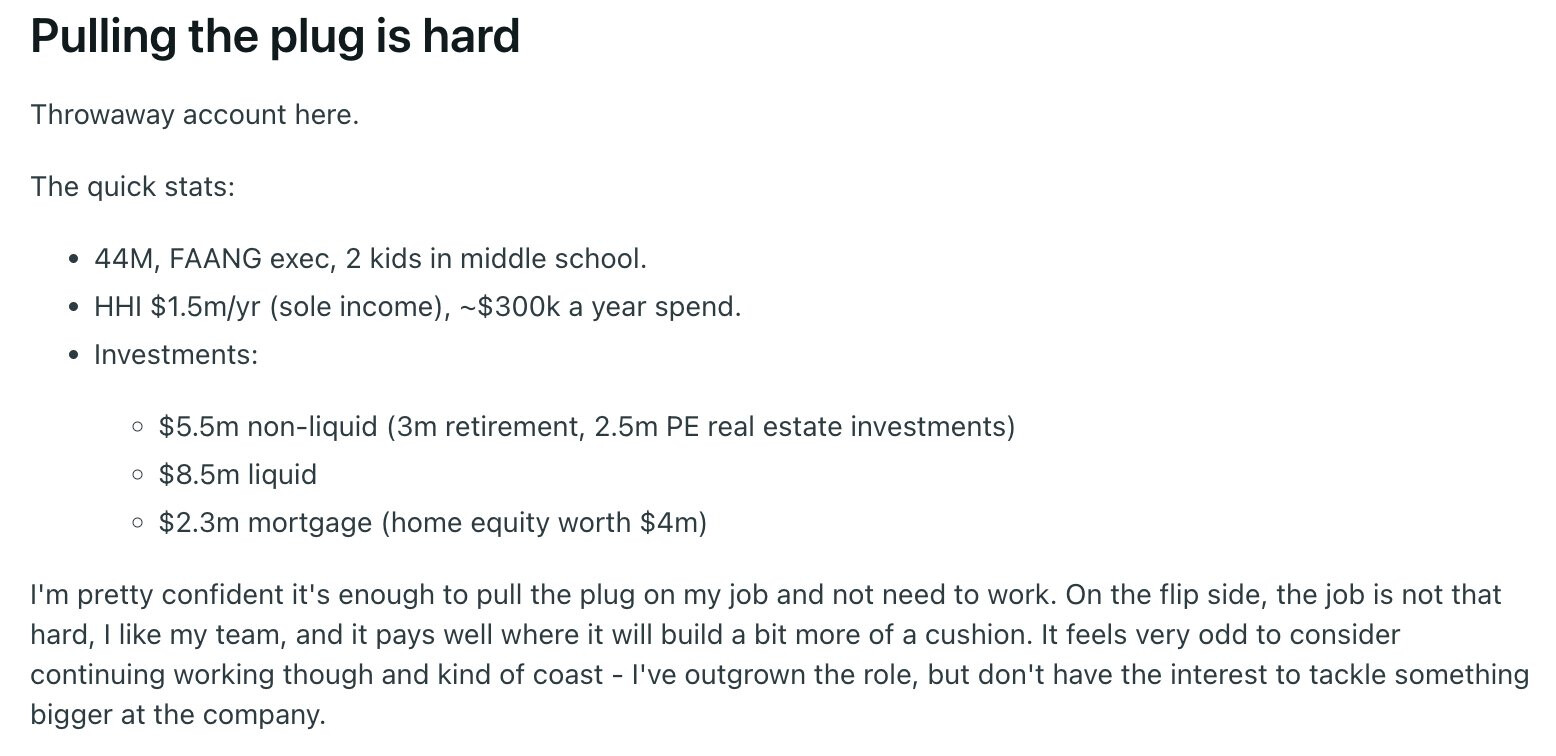Click the hollow bullet before '$8.5m liquid'
The image size is (1556, 756).
click(138, 475)
